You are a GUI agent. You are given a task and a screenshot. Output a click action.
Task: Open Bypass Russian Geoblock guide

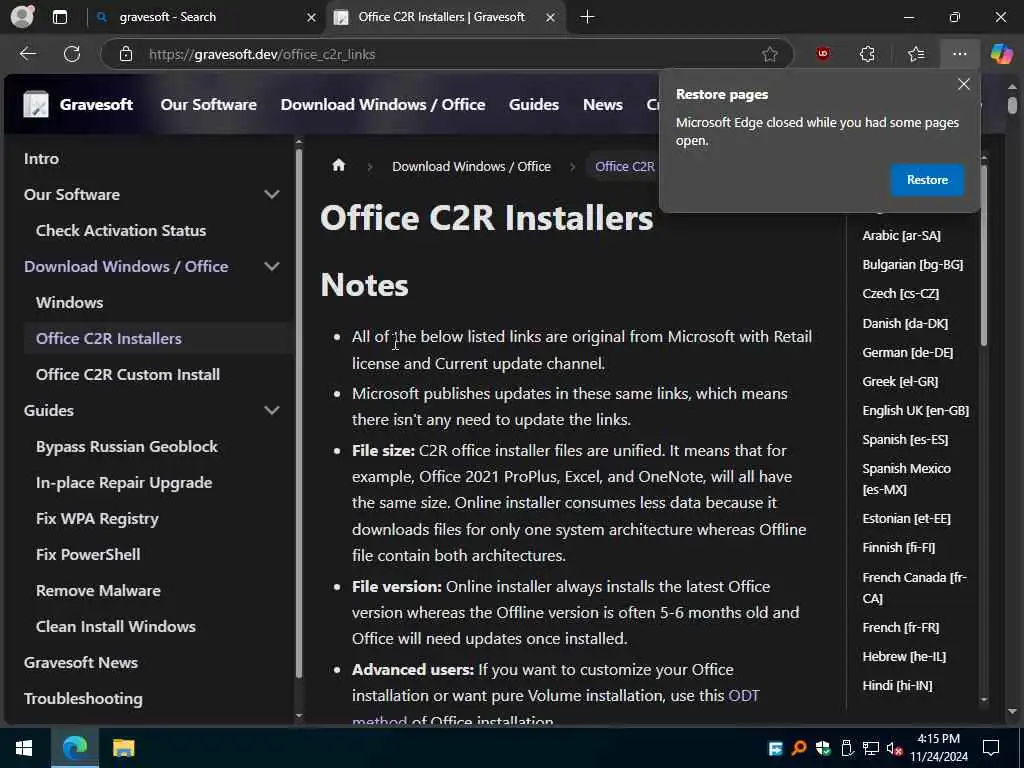(x=127, y=447)
